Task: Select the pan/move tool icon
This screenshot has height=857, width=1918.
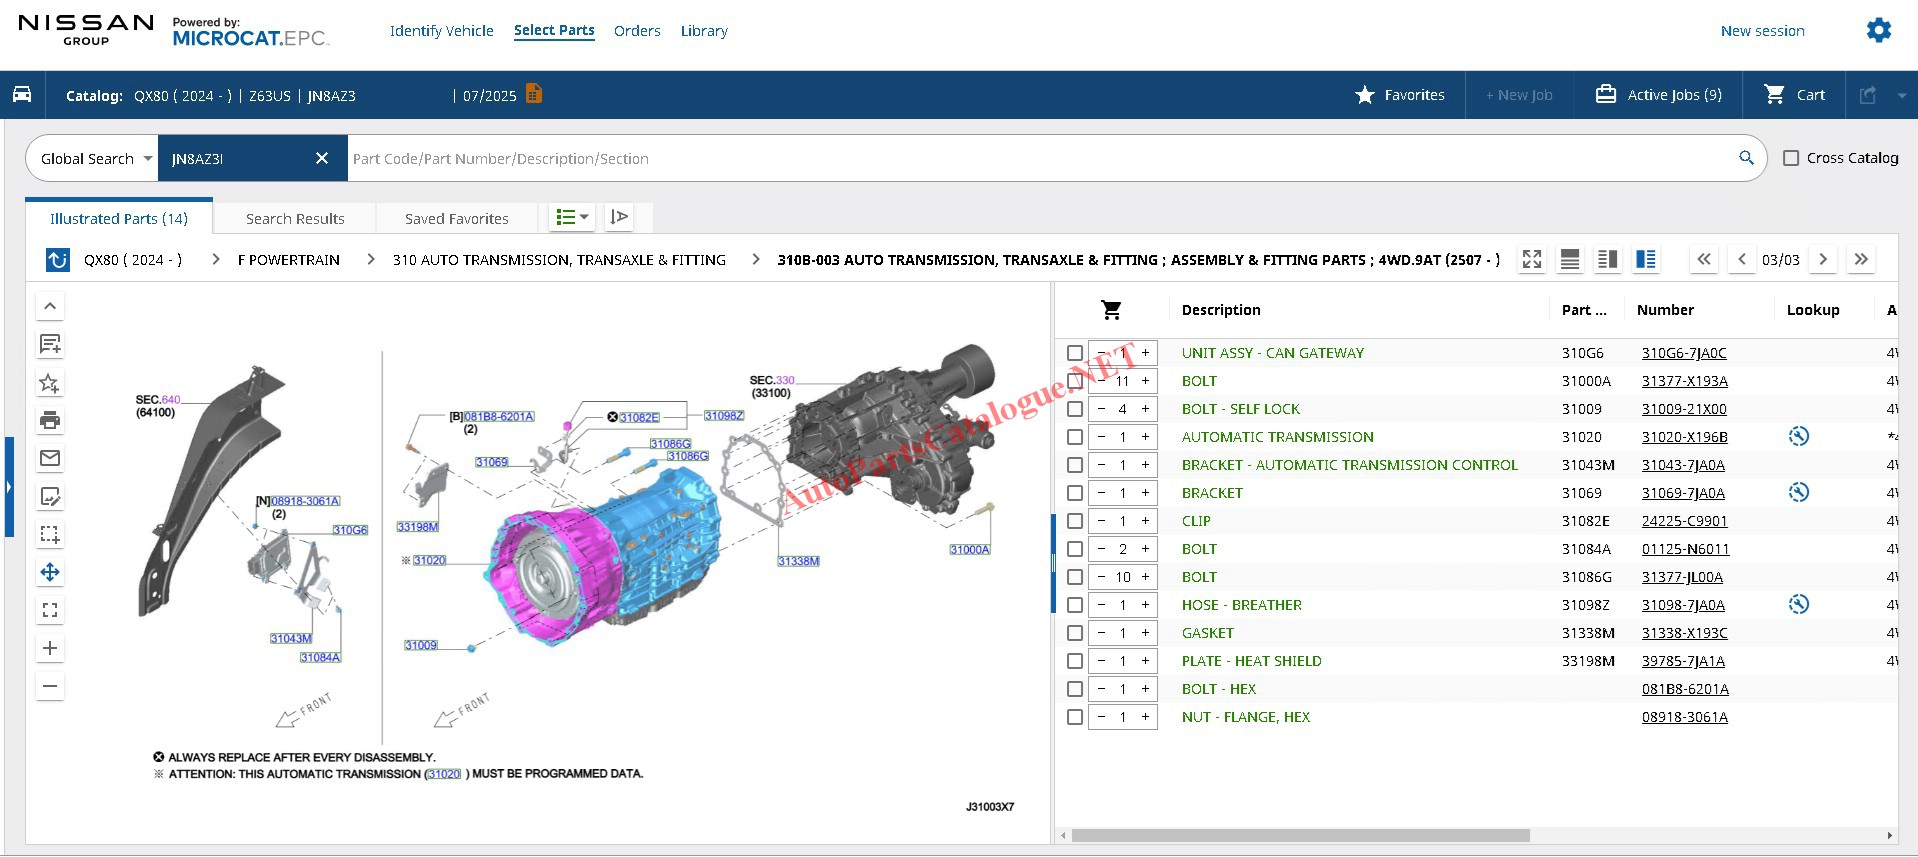Action: point(50,572)
